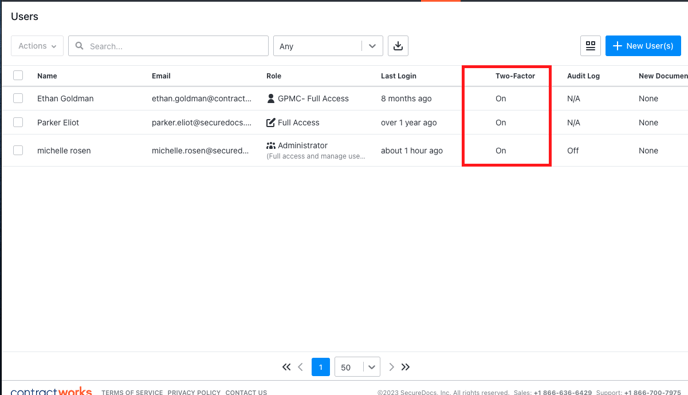Open the column layout view icon

click(x=590, y=46)
